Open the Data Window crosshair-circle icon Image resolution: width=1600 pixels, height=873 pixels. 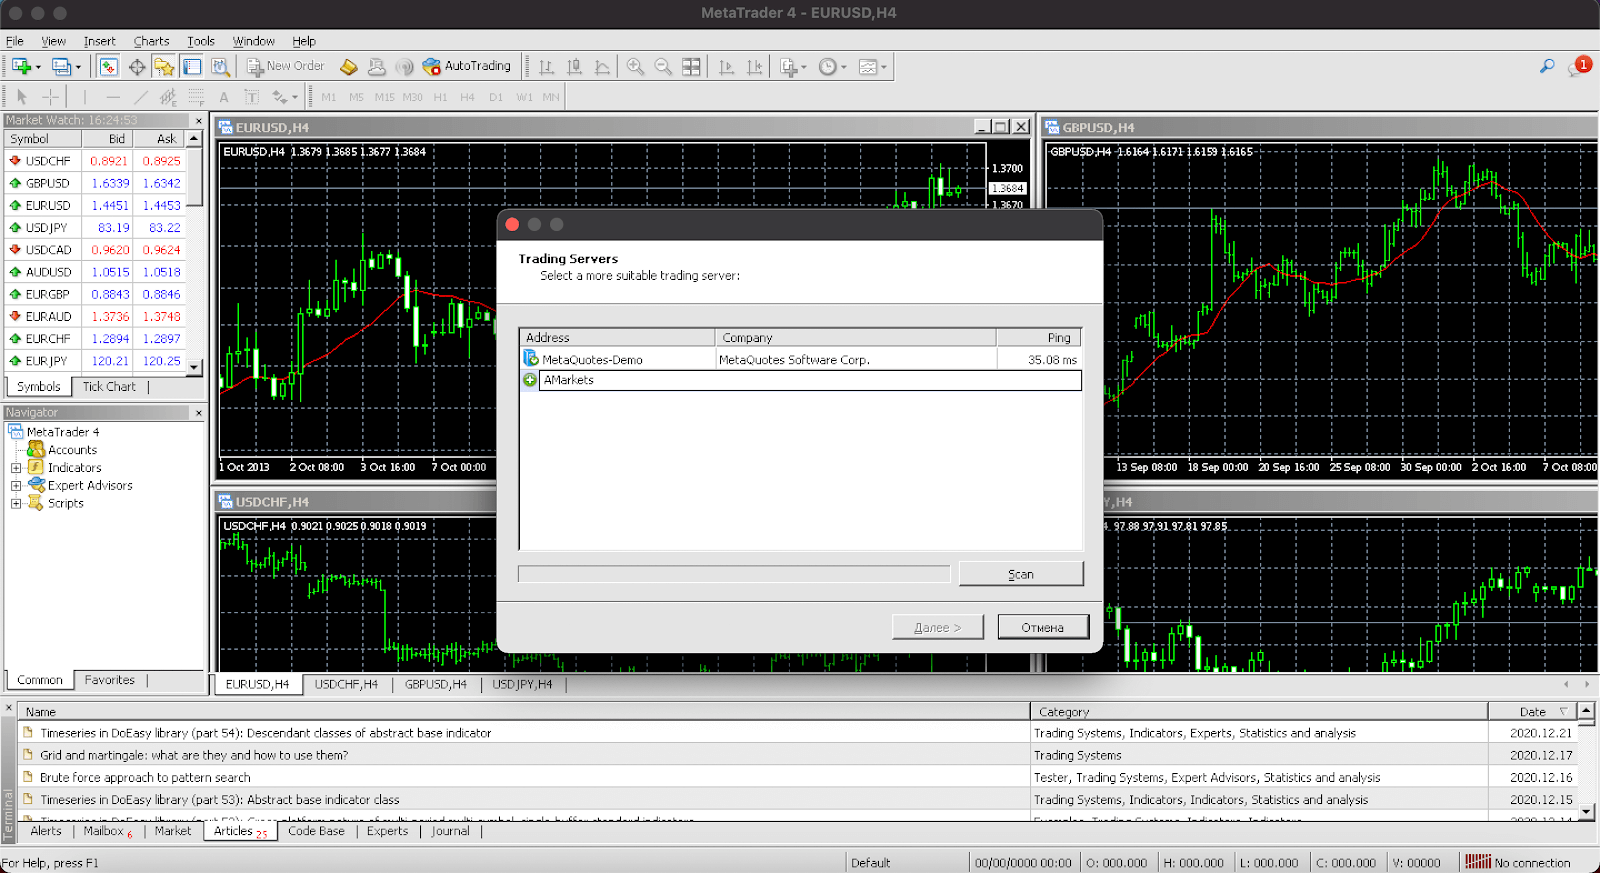(x=136, y=66)
